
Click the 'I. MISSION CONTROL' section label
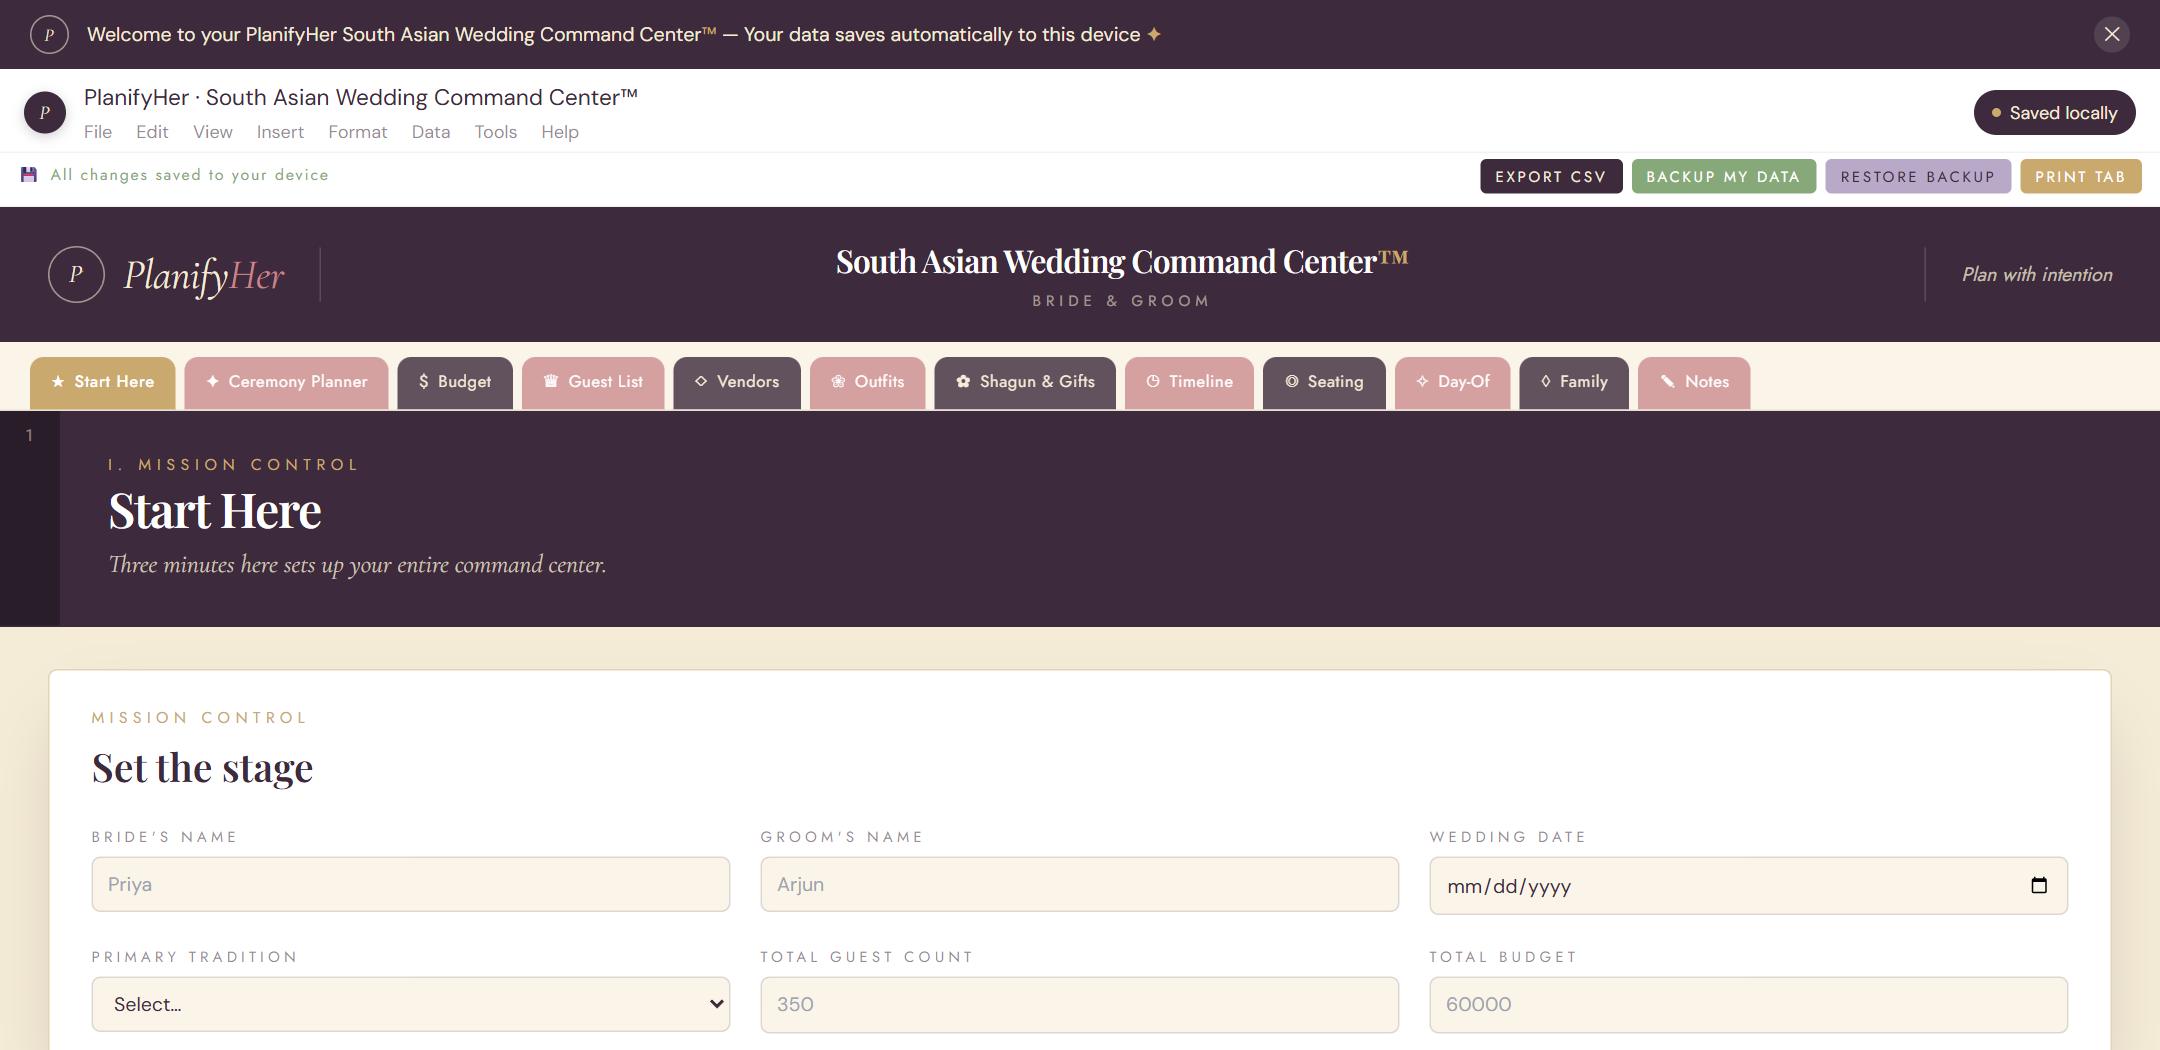pyautogui.click(x=233, y=465)
